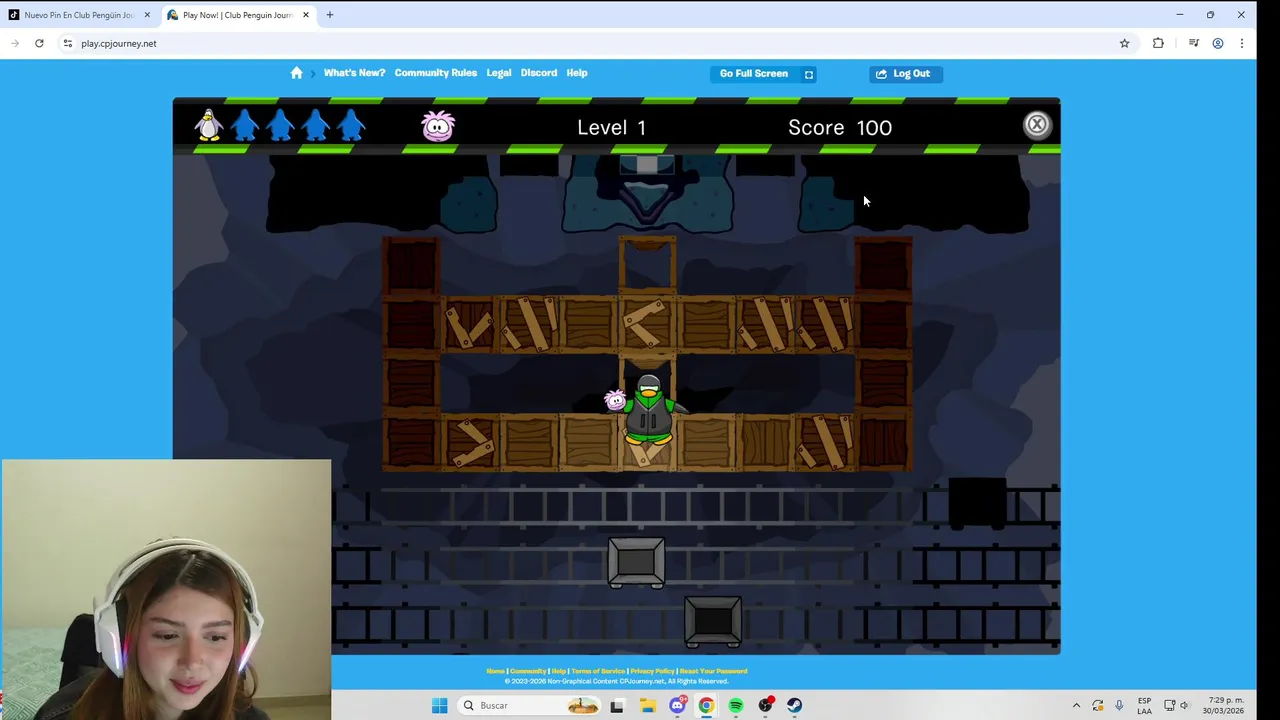Open the media control icon in Chrome toolbar
Viewport: 1280px width, 720px height.
1193,43
